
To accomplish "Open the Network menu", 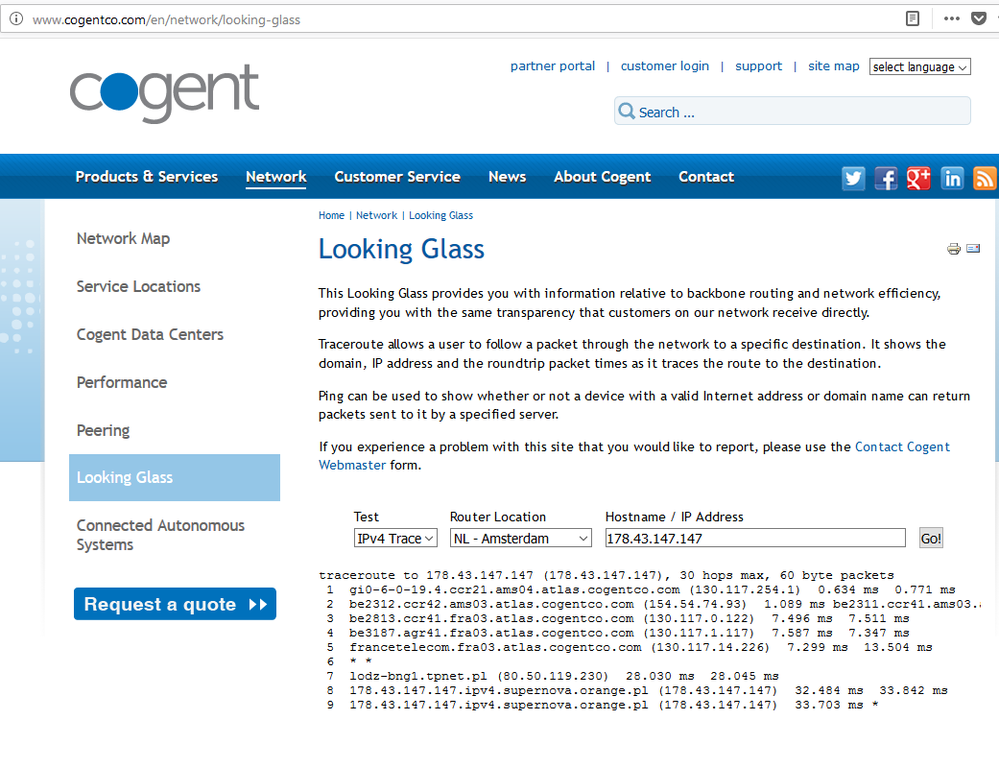I will [276, 177].
